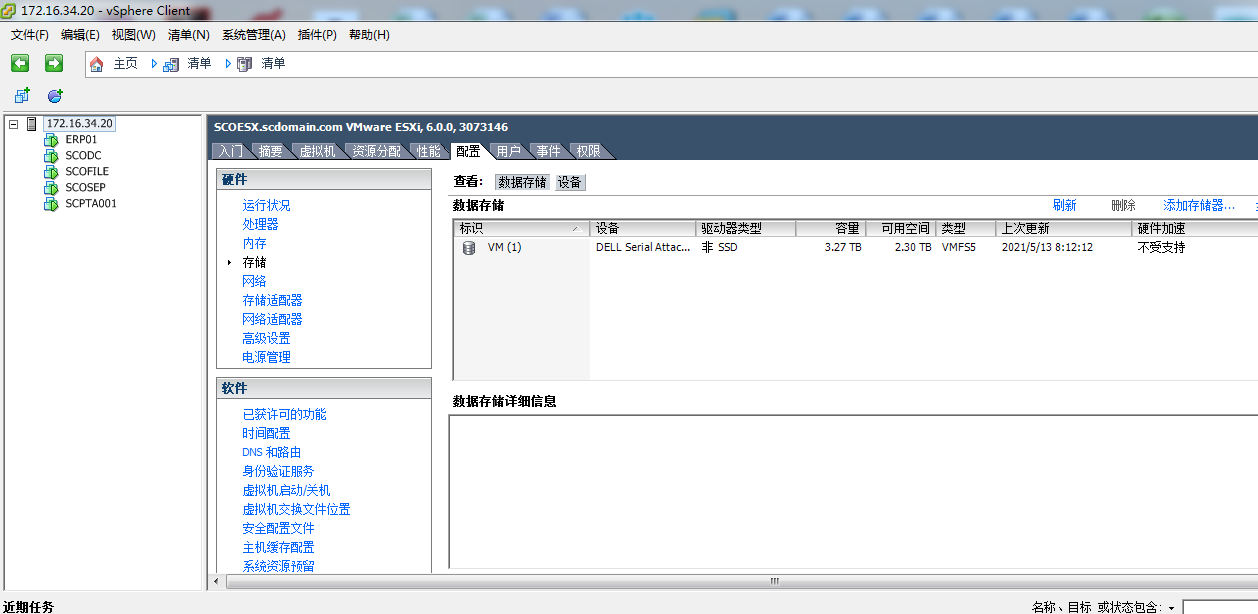Click the datastore icon for VM (1)

pos(468,247)
